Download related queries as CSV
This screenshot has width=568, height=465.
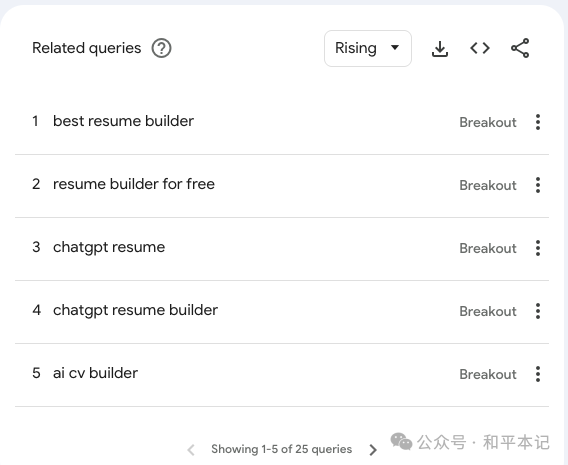[x=440, y=49]
